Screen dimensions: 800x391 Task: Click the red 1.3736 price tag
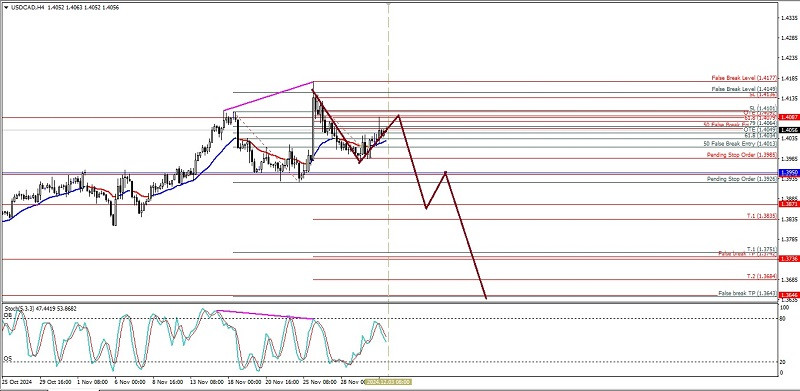(x=789, y=259)
